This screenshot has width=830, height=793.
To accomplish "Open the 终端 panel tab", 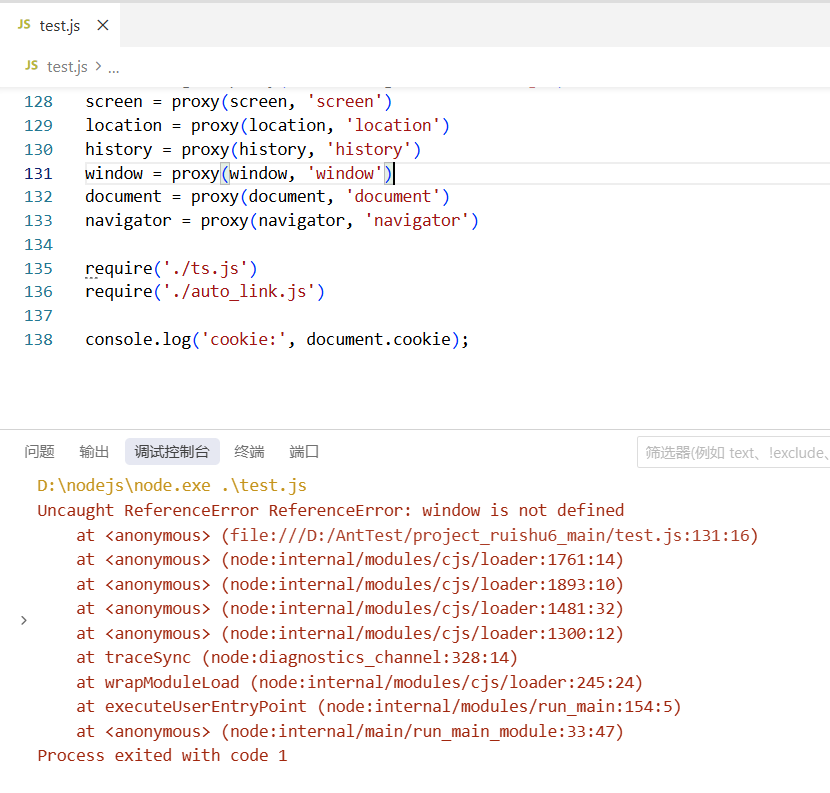I will pos(249,452).
